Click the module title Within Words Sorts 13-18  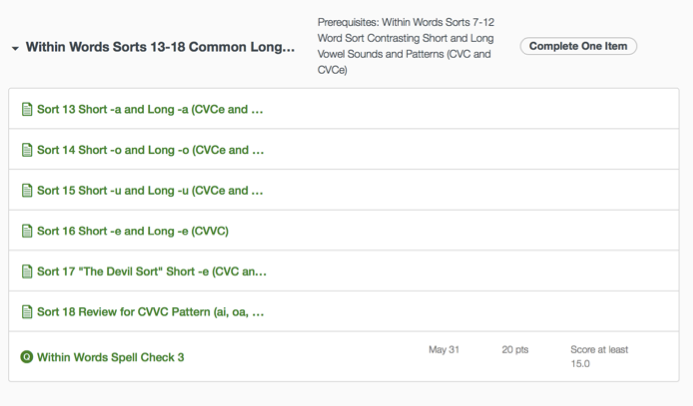pyautogui.click(x=160, y=47)
